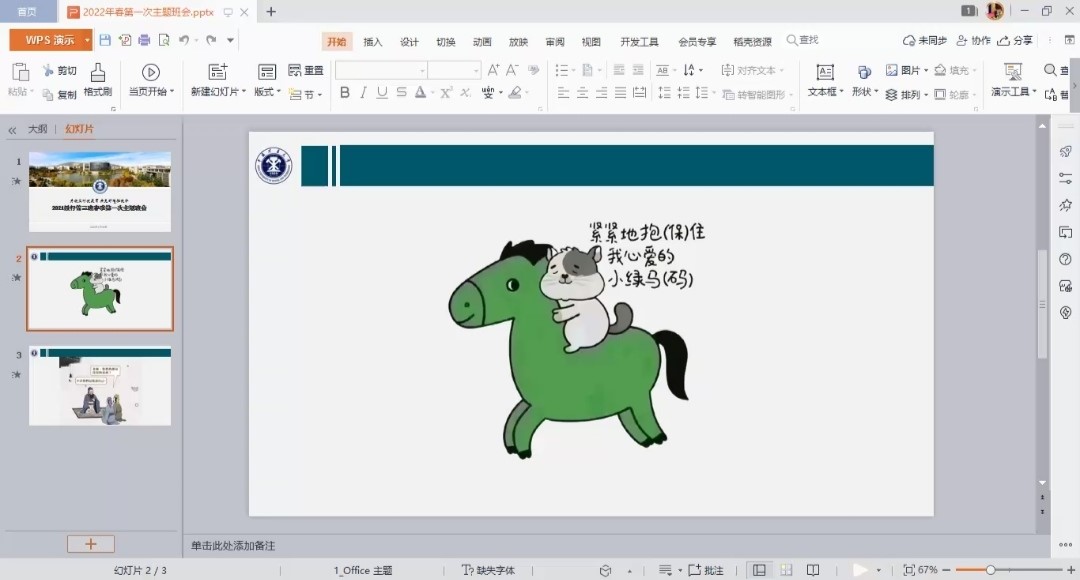Undo the last action
Screen dimensions: 1080x580
[184, 40]
